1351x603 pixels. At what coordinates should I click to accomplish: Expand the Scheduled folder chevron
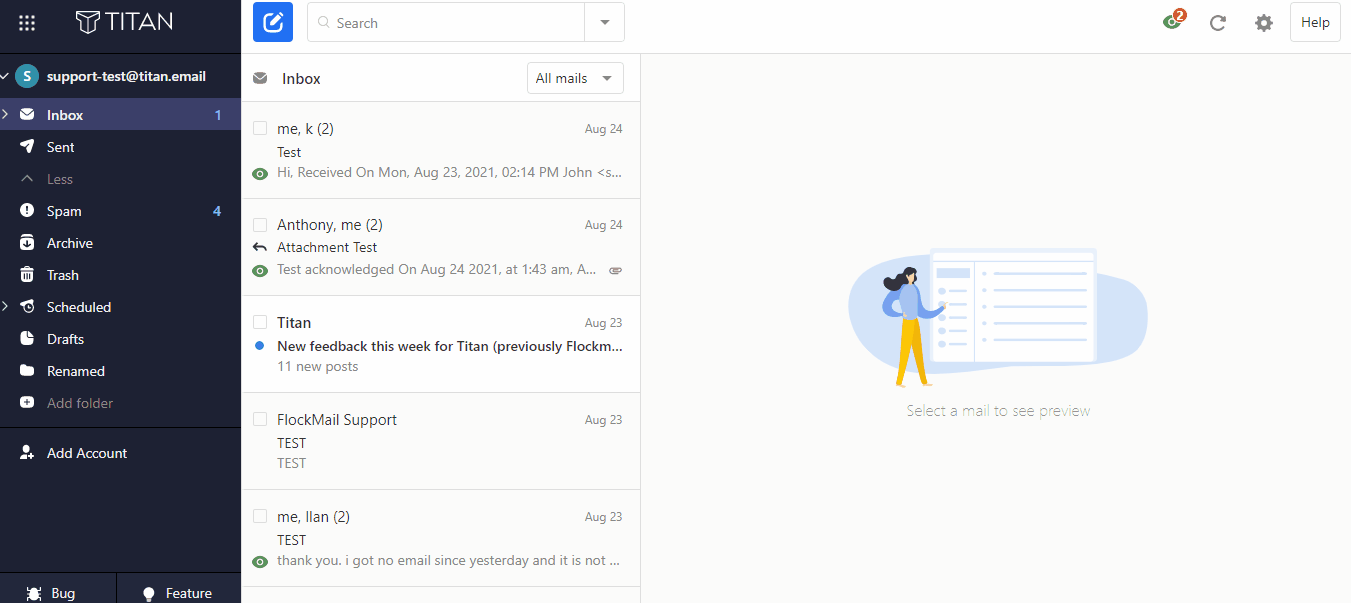tap(5, 307)
